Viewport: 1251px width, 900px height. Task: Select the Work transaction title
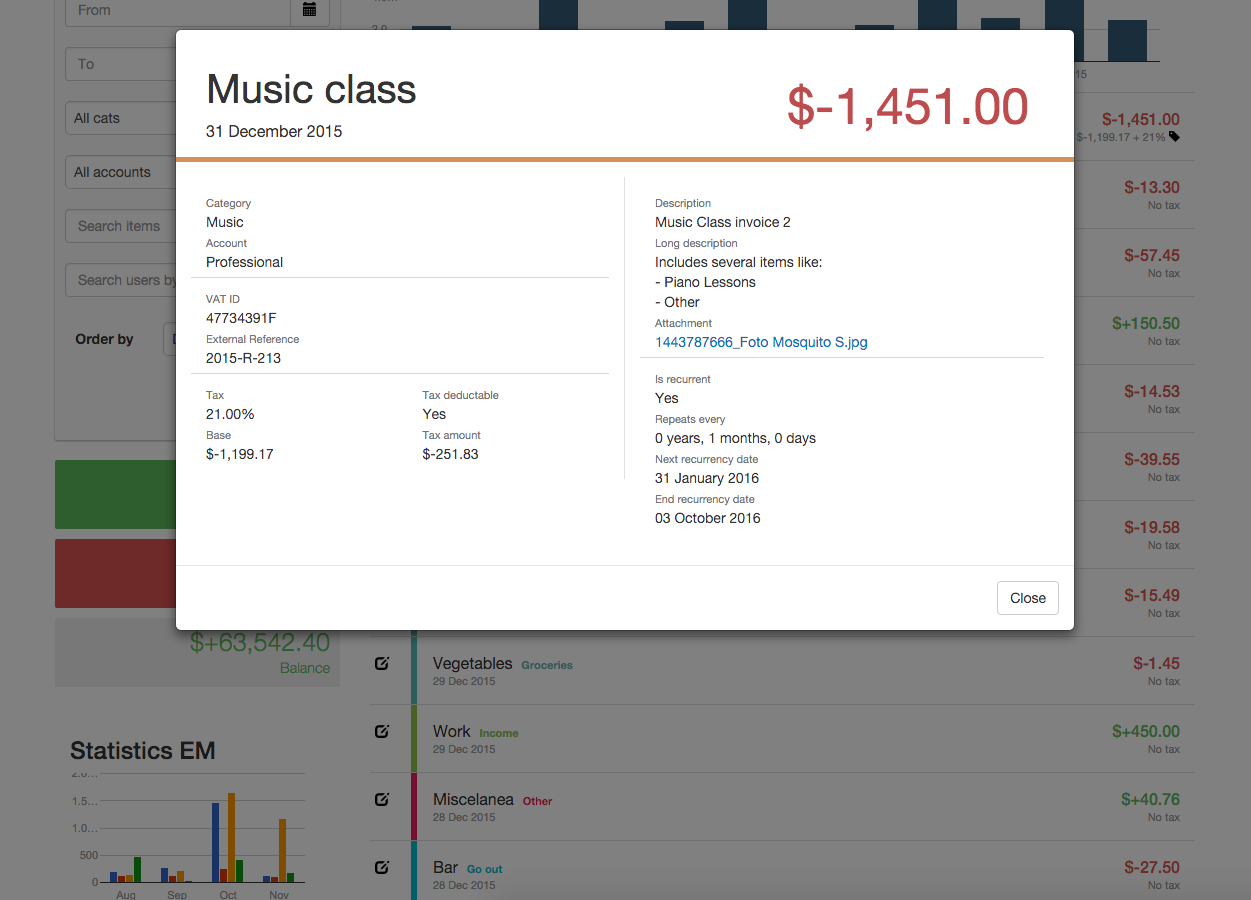tap(451, 731)
